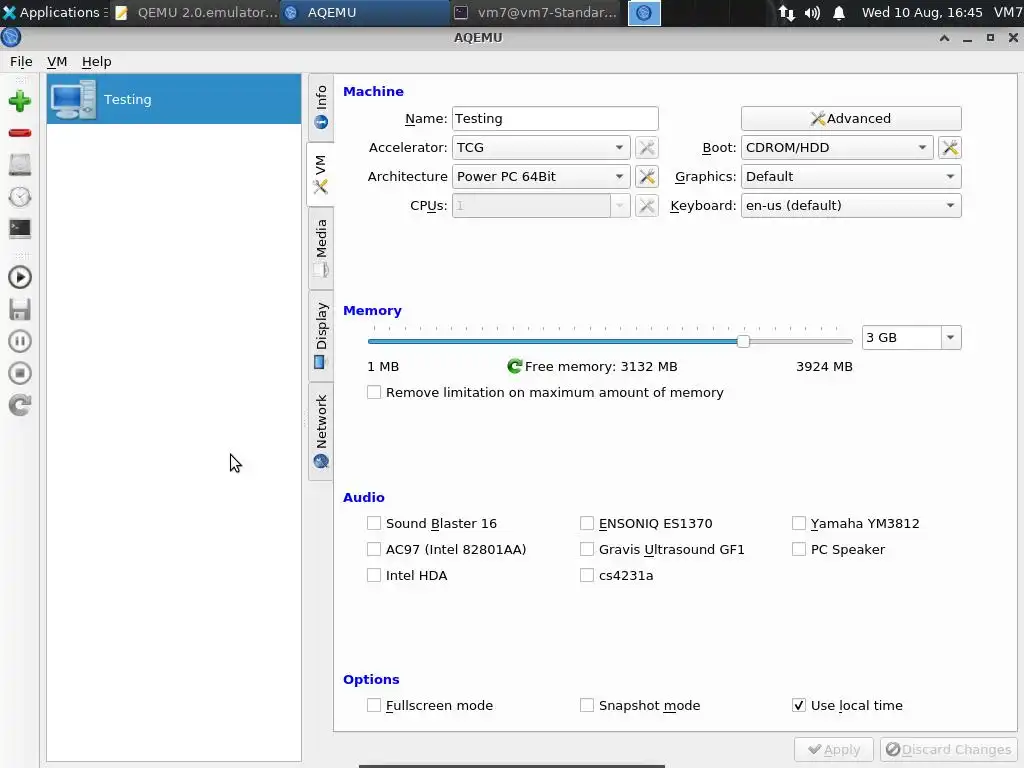The height and width of the screenshot is (768, 1024).
Task: Select the Testing VM computer icon
Action: tap(73, 99)
